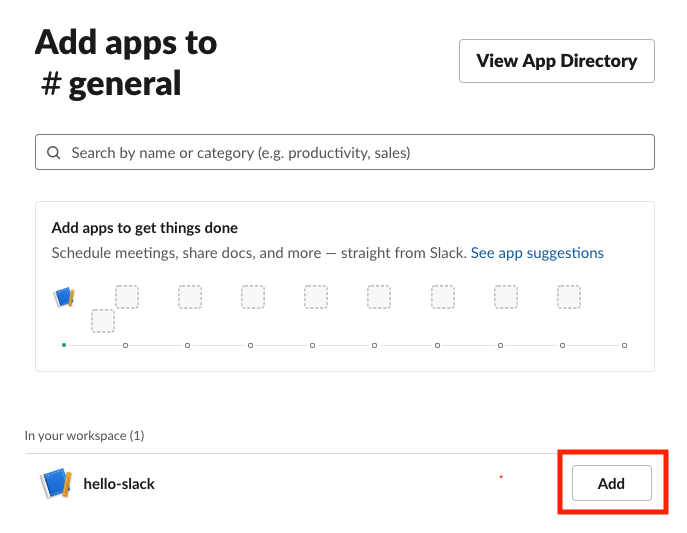
Task: Follow the See app suggestions link
Action: [537, 253]
